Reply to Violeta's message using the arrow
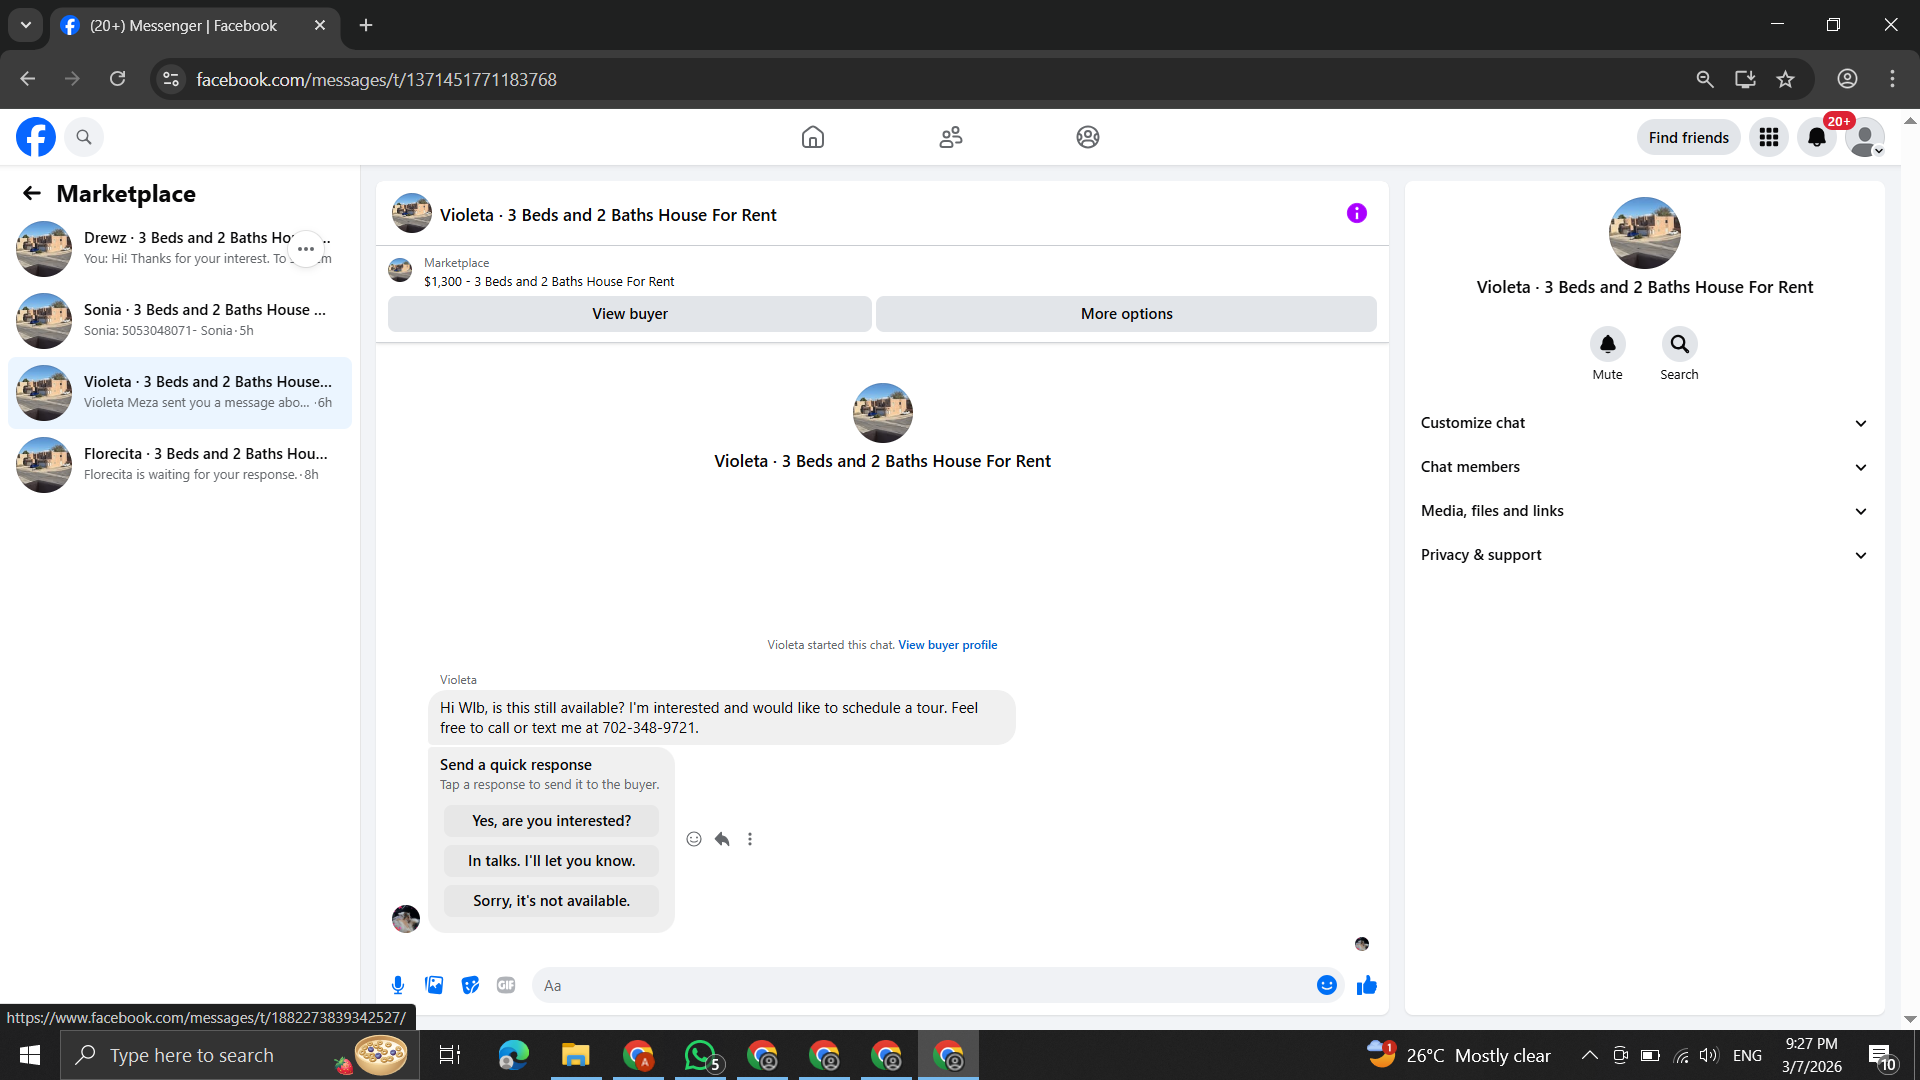Screen dimensions: 1920x1080 722,839
